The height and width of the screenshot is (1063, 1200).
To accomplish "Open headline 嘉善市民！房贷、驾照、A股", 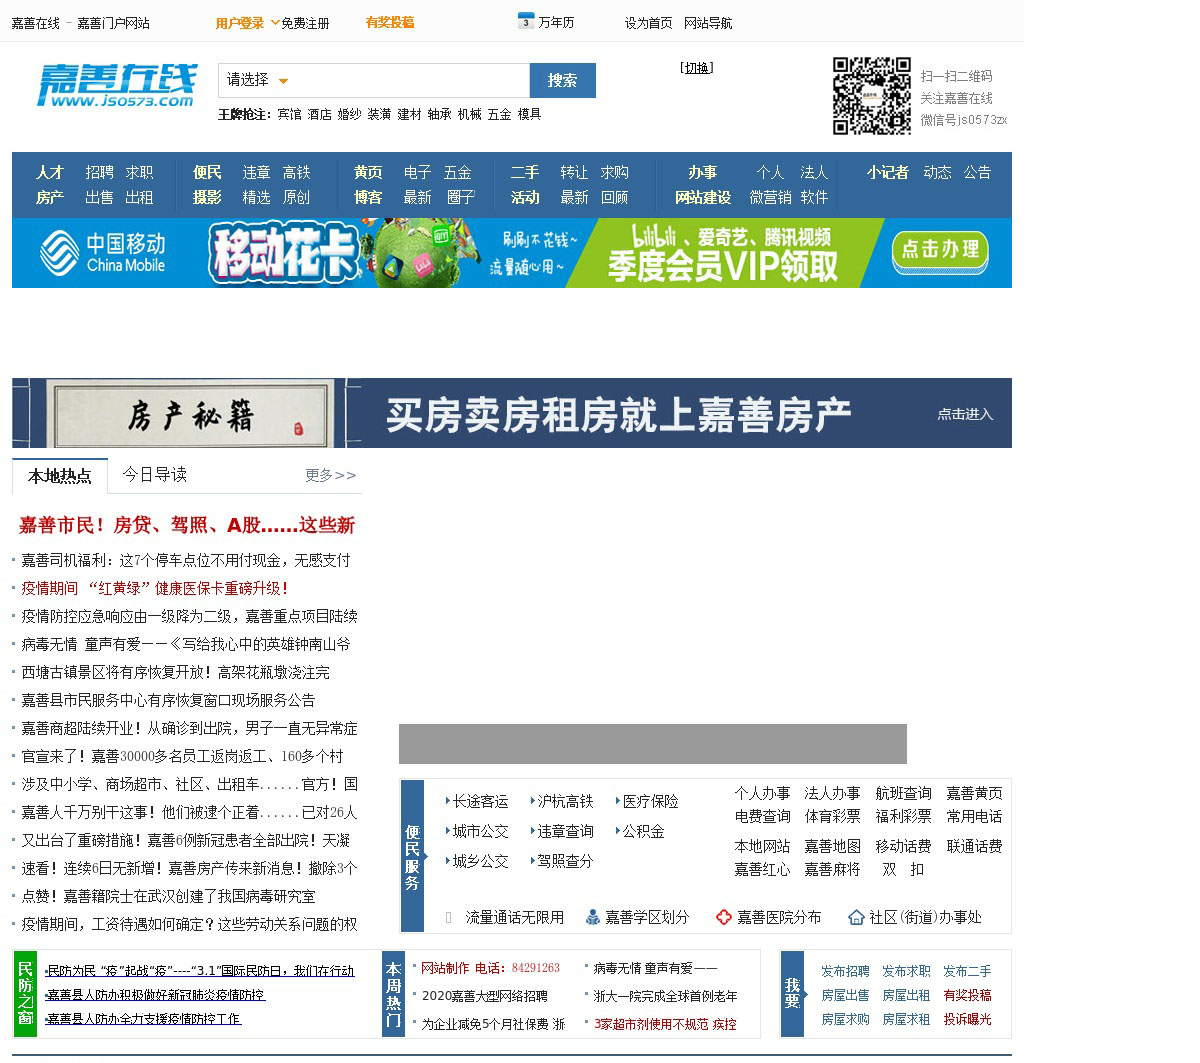I will 187,525.
